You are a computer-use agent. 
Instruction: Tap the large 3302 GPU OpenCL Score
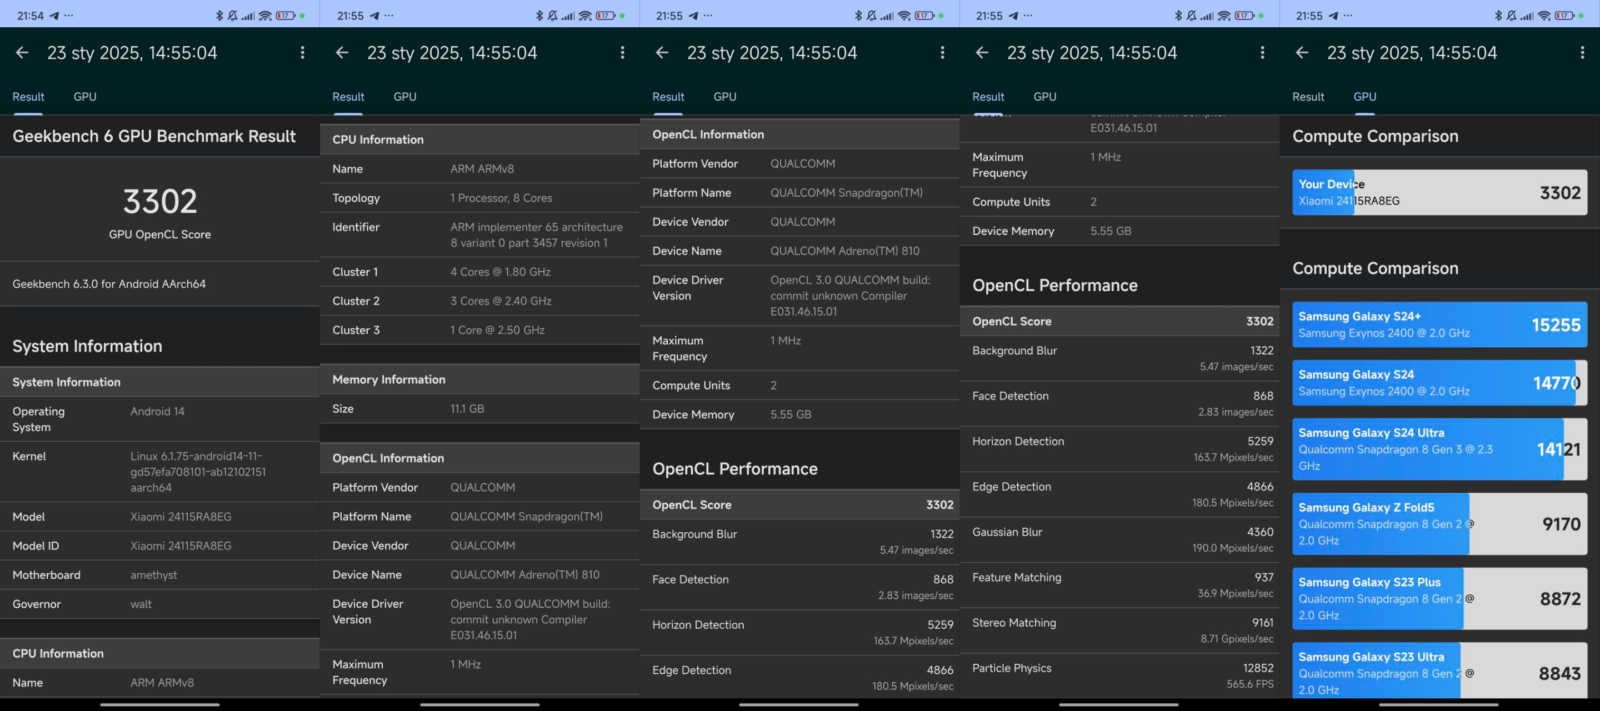pos(160,202)
